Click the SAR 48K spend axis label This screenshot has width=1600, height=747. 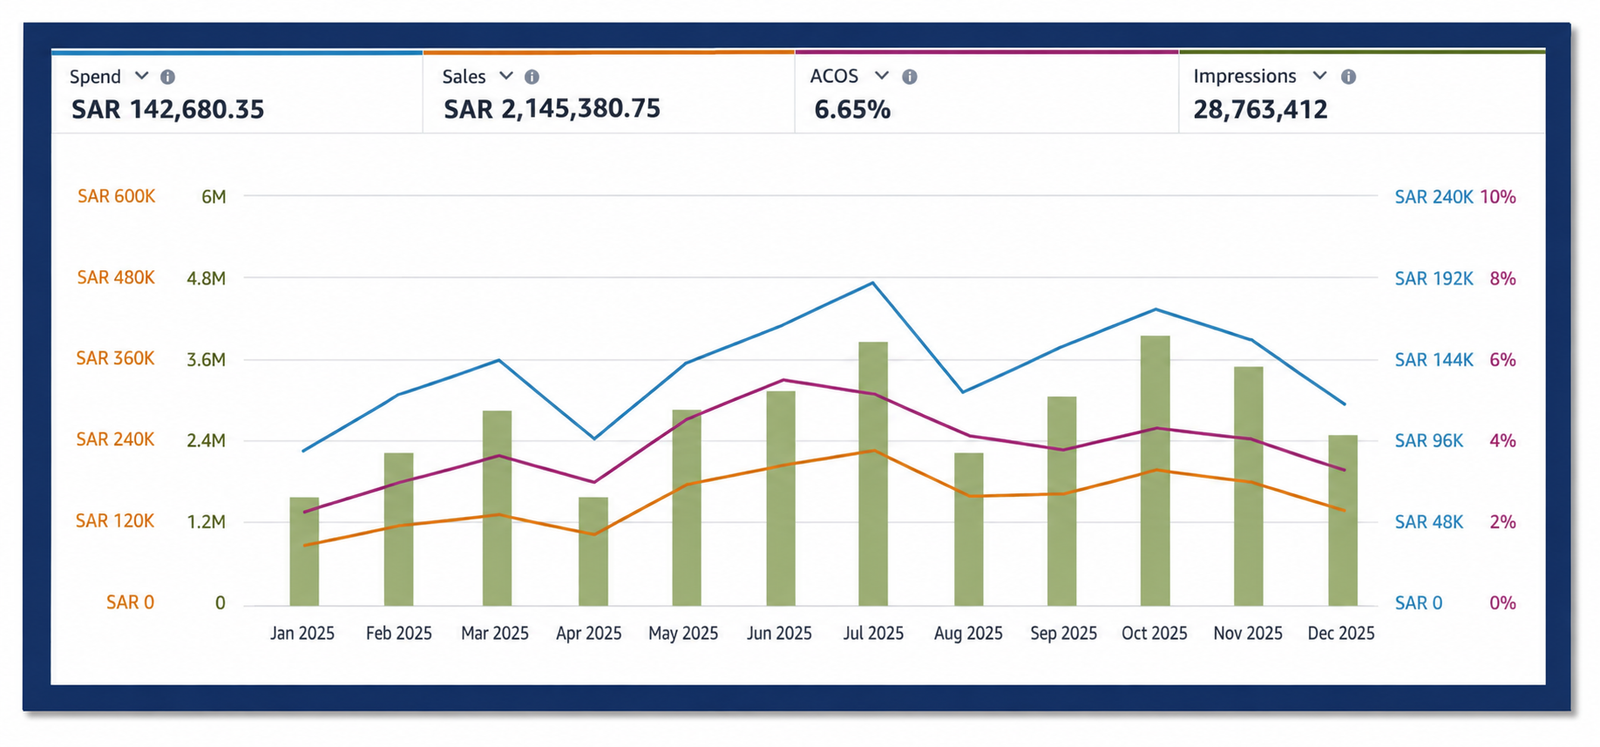coord(1429,522)
